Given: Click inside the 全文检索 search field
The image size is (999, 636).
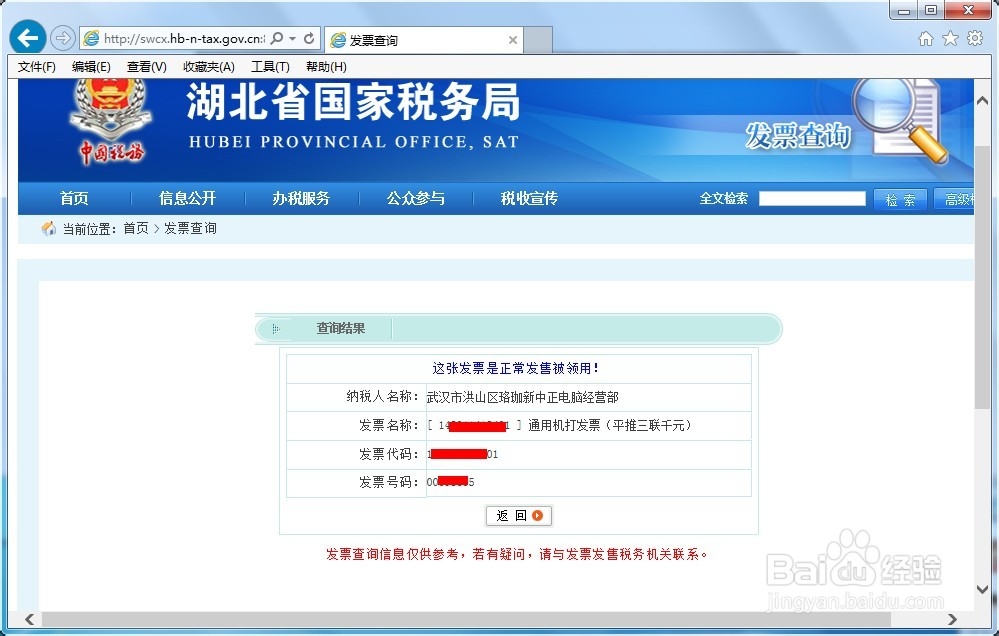Looking at the screenshot, I should point(811,198).
